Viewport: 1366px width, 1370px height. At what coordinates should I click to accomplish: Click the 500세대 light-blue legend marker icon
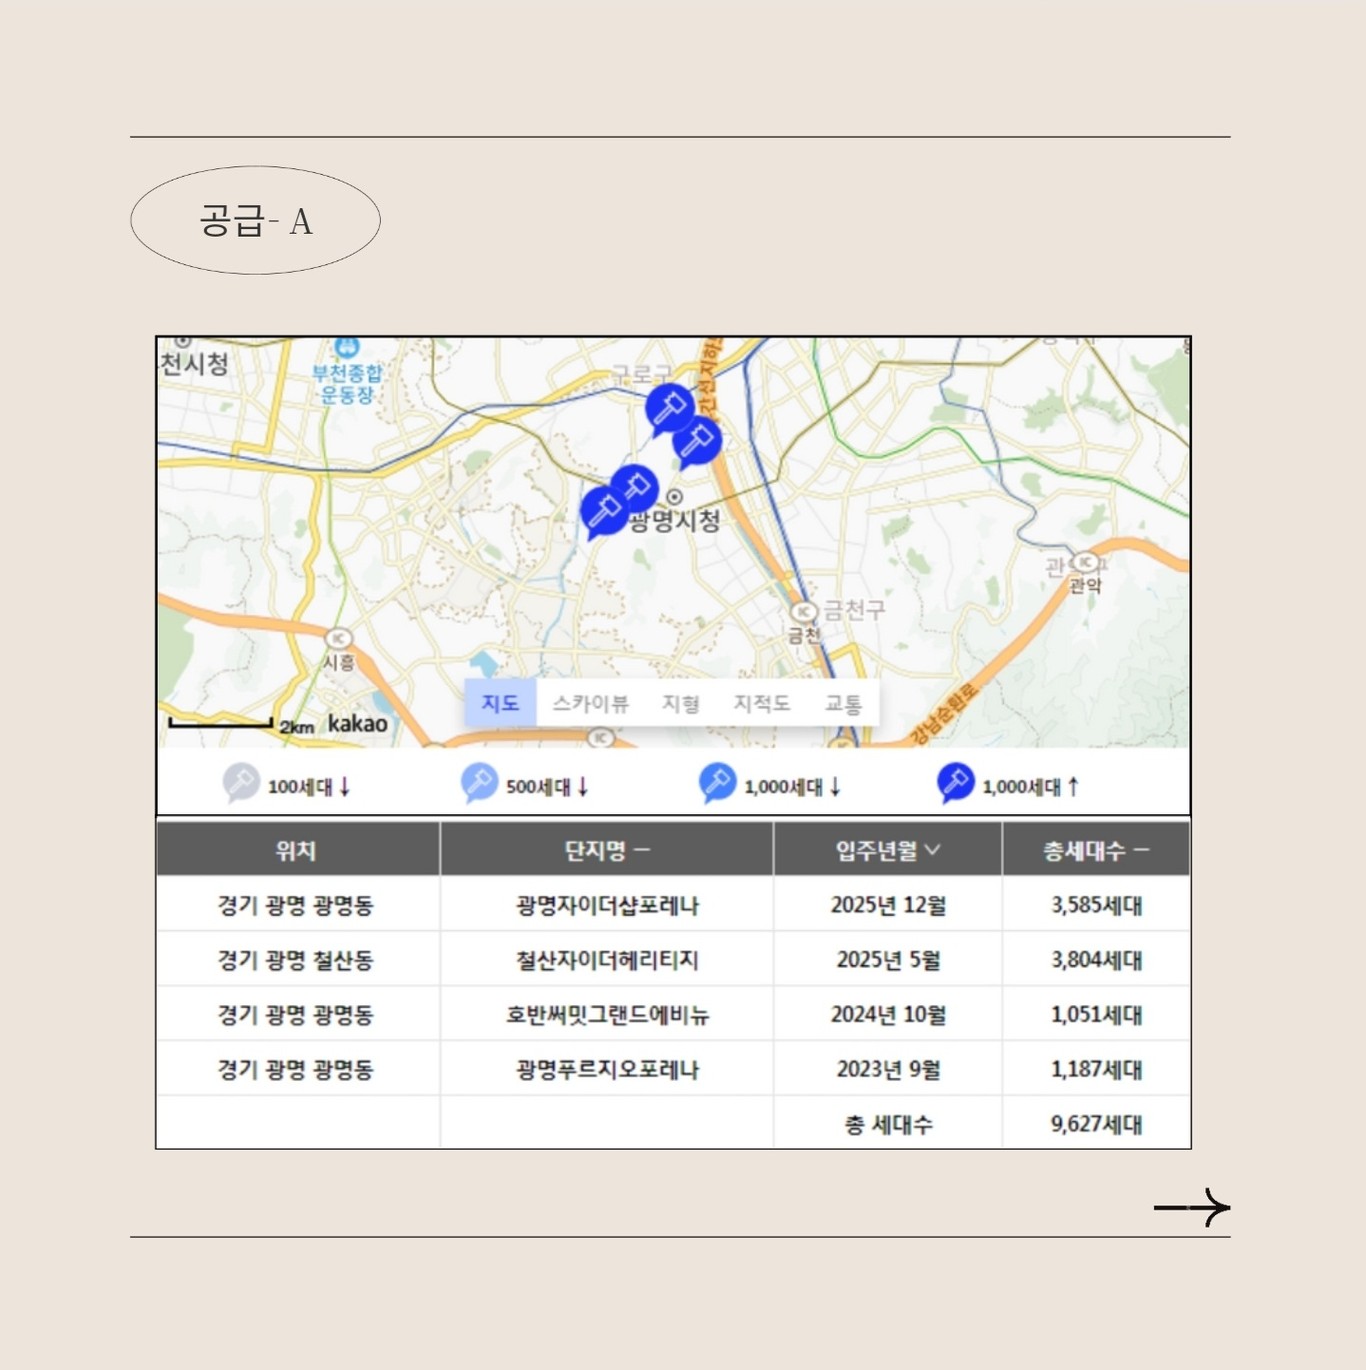click(479, 782)
